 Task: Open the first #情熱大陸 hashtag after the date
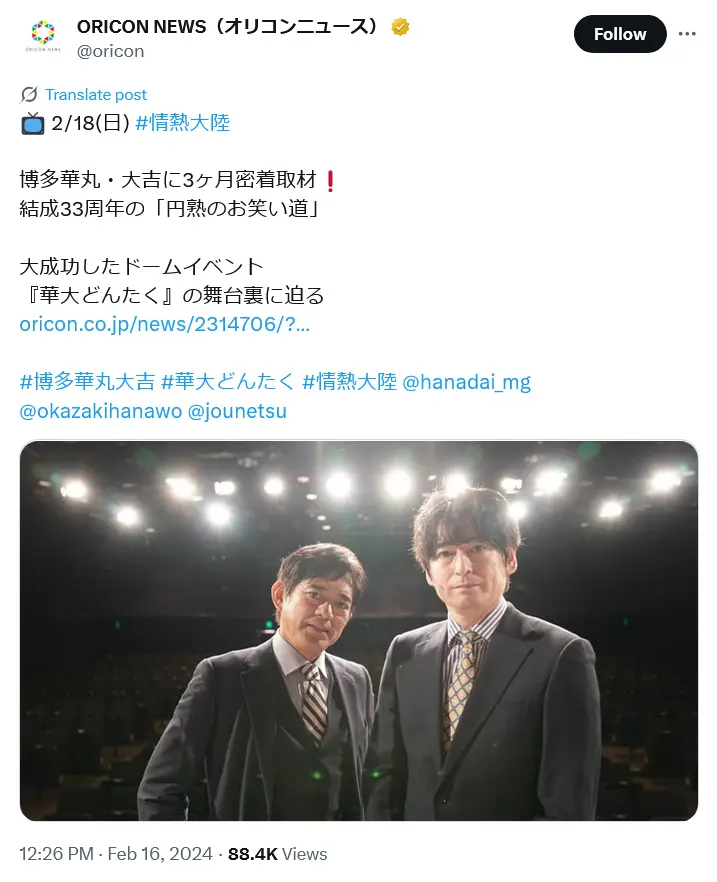pos(183,123)
